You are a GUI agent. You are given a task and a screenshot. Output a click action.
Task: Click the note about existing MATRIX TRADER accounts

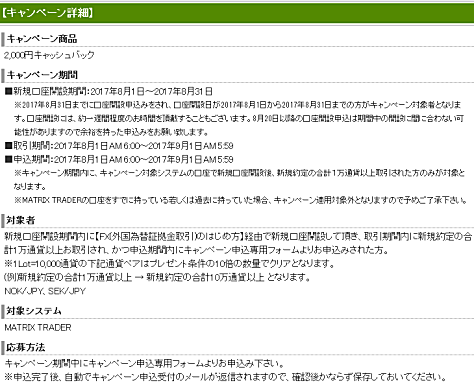(x=240, y=200)
